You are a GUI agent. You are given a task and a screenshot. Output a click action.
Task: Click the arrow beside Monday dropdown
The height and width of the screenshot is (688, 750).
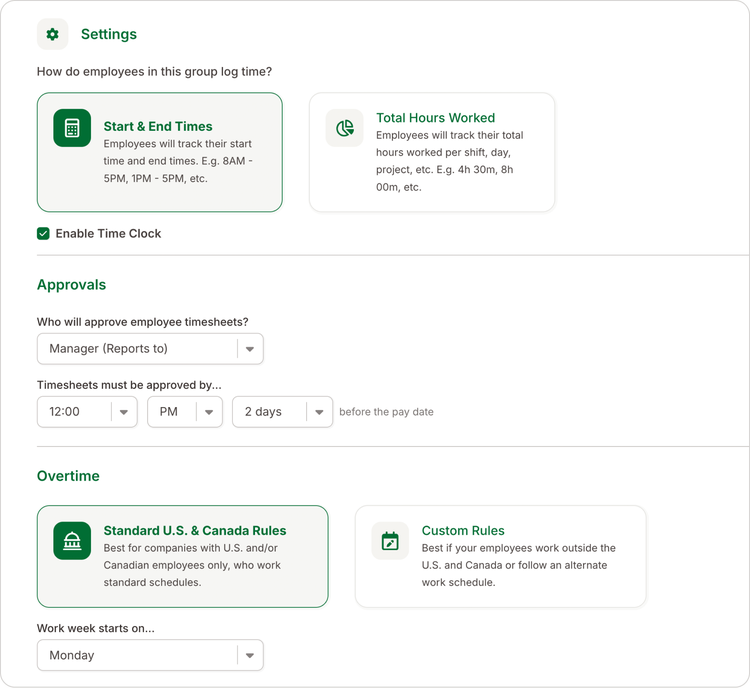(250, 655)
